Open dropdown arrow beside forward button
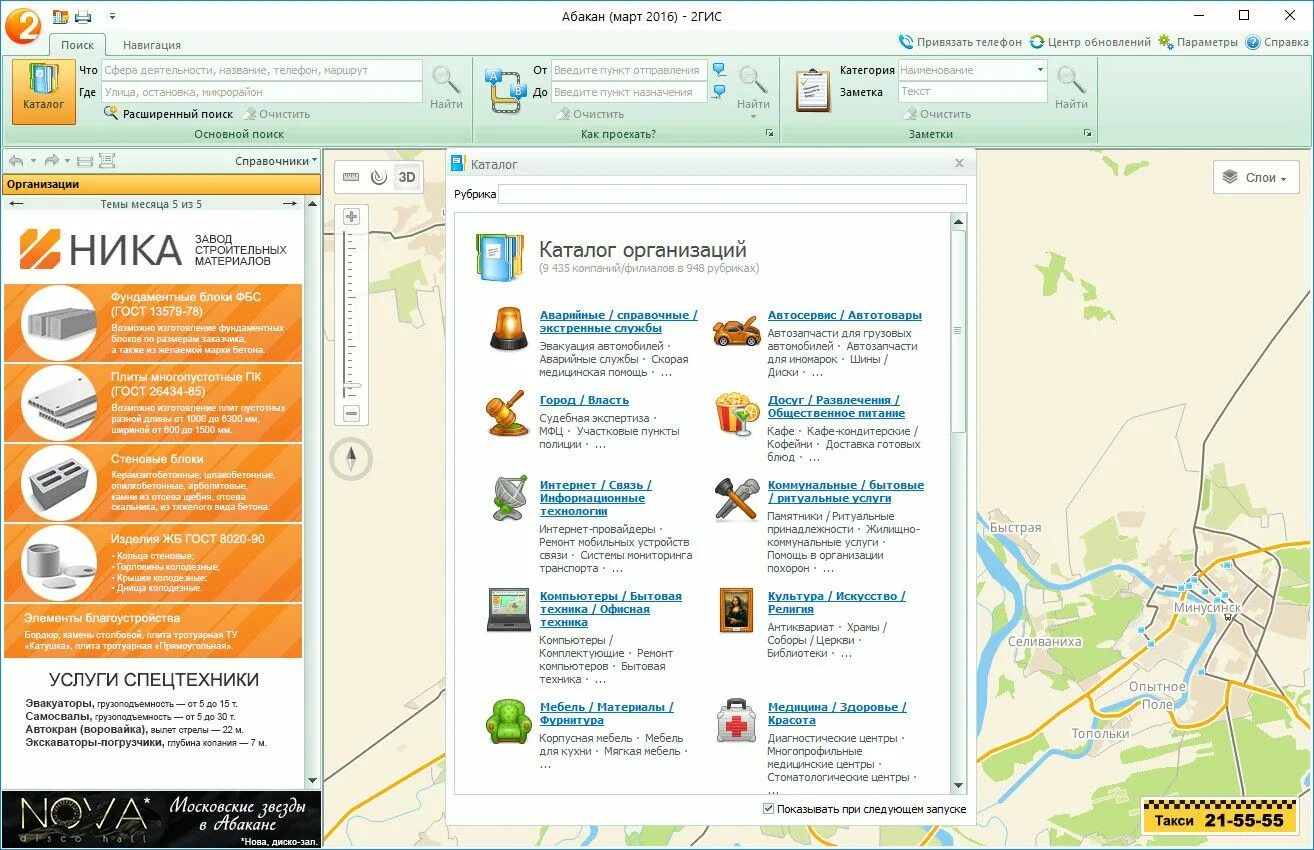This screenshot has width=1314, height=850. pyautogui.click(x=67, y=160)
